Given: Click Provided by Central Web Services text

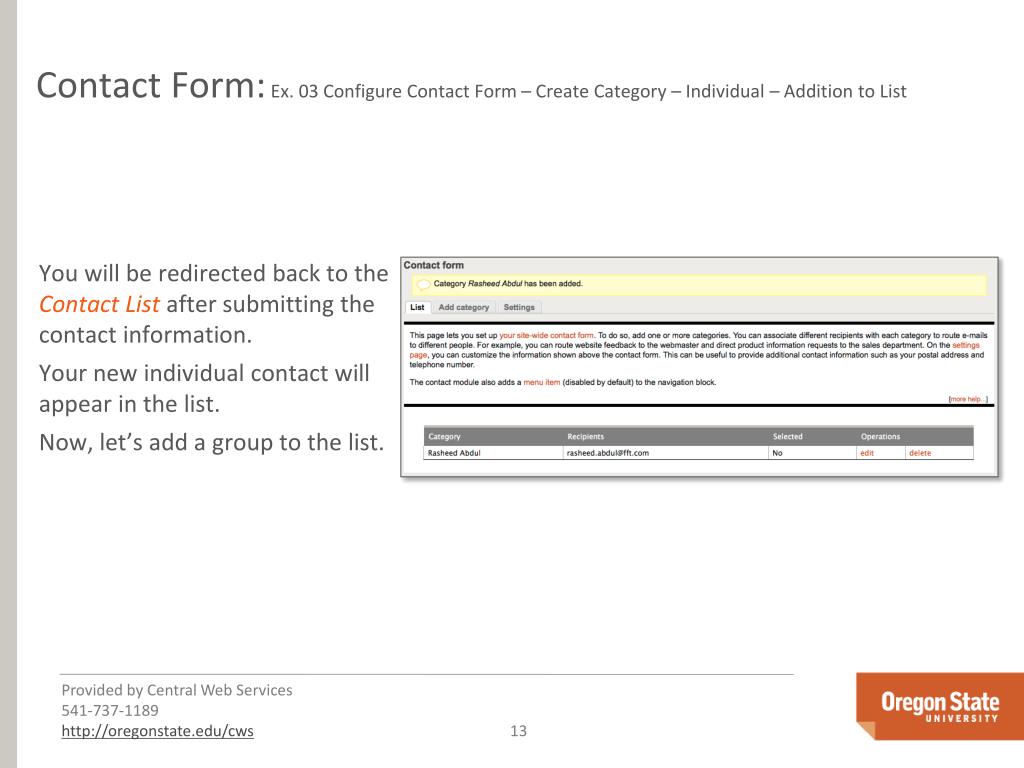Looking at the screenshot, I should tap(177, 690).
